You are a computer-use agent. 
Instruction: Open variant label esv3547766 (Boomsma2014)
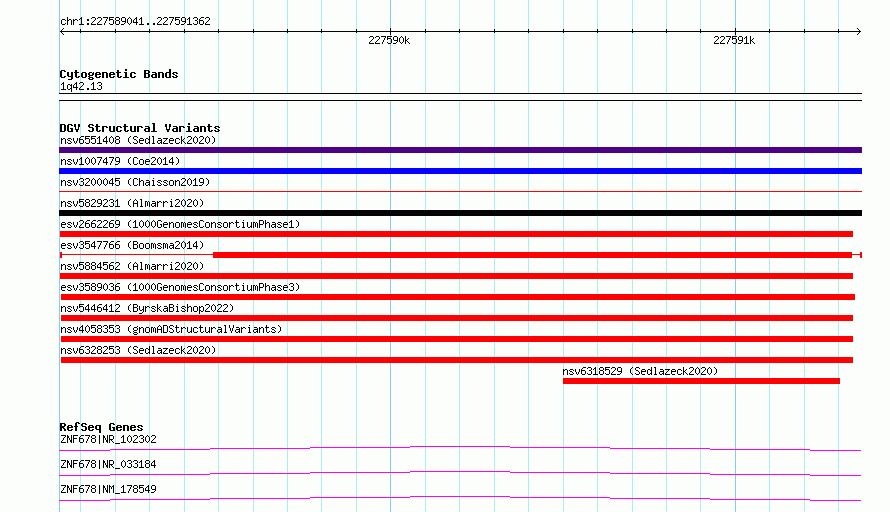tap(132, 245)
